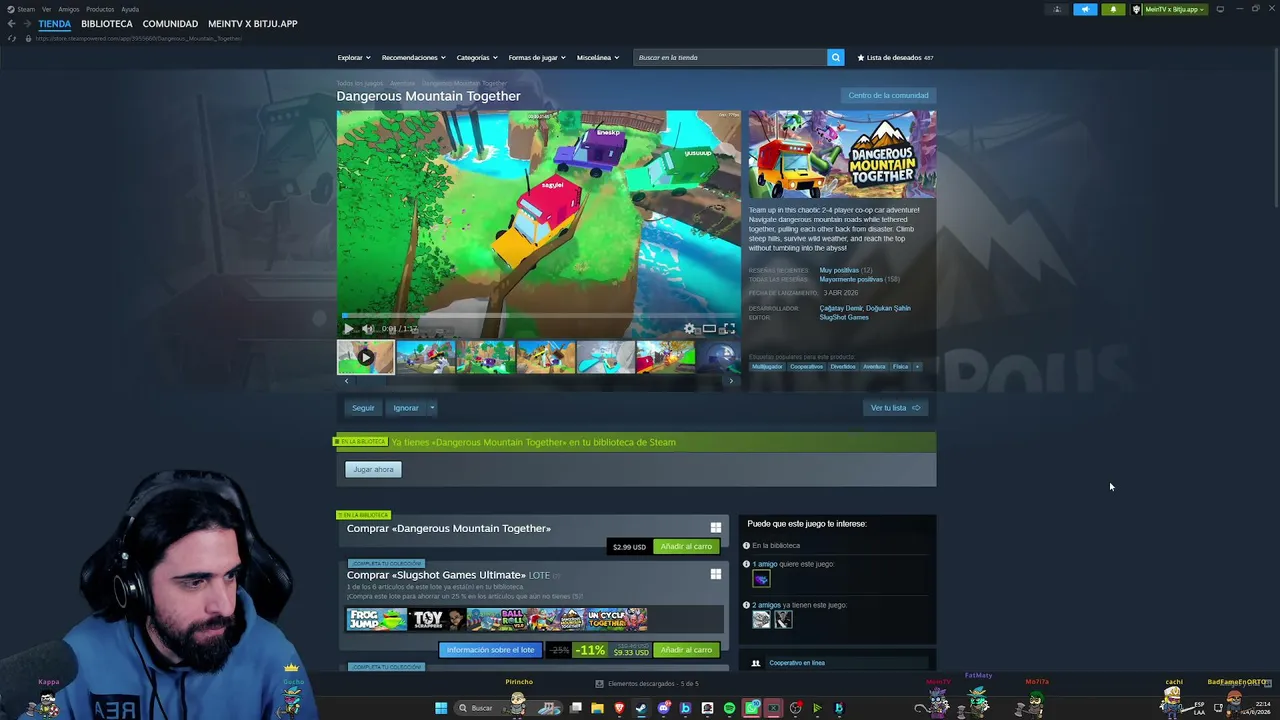The width and height of the screenshot is (1280, 720).
Task: Open video settings gear in the trailer player
Action: [x=689, y=329]
